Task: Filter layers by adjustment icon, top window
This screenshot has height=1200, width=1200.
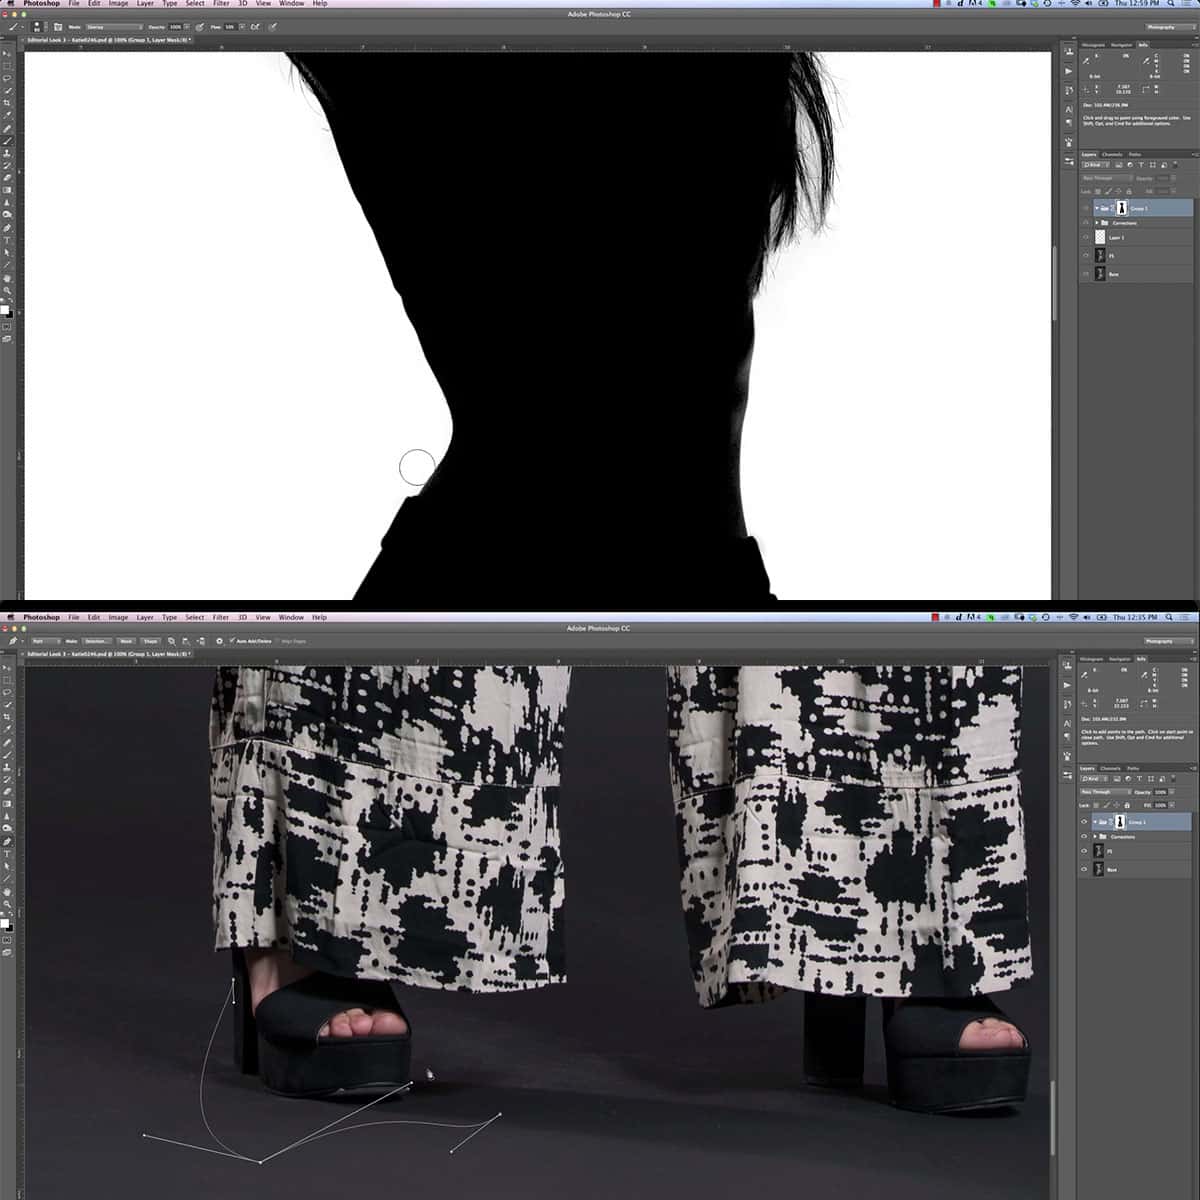Action: (1130, 165)
